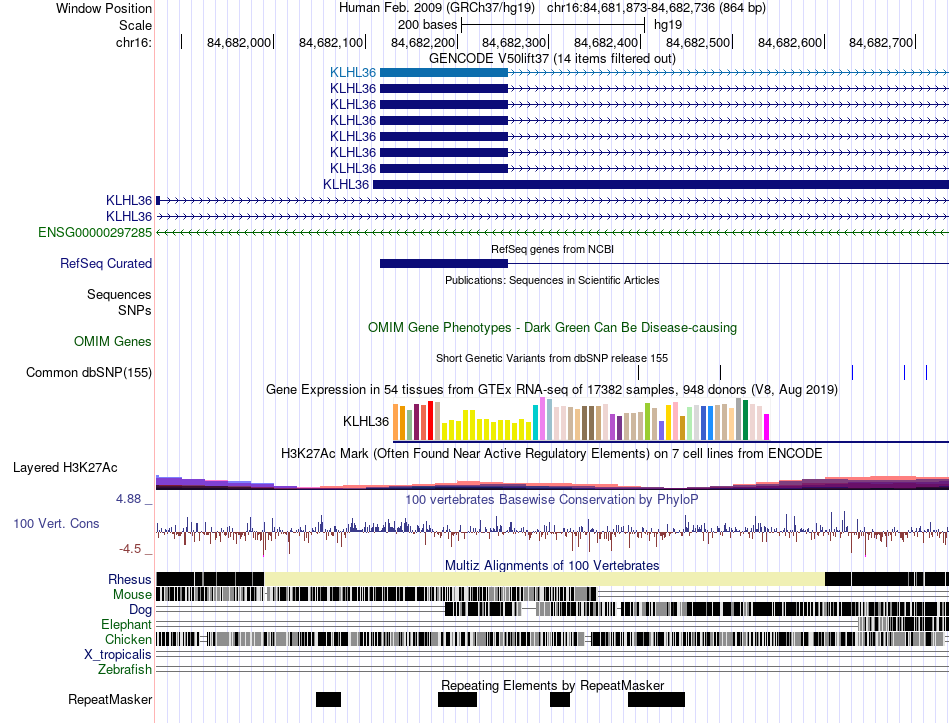Select the light-blue KLHL36 exon block
The image size is (950, 723).
click(443, 73)
